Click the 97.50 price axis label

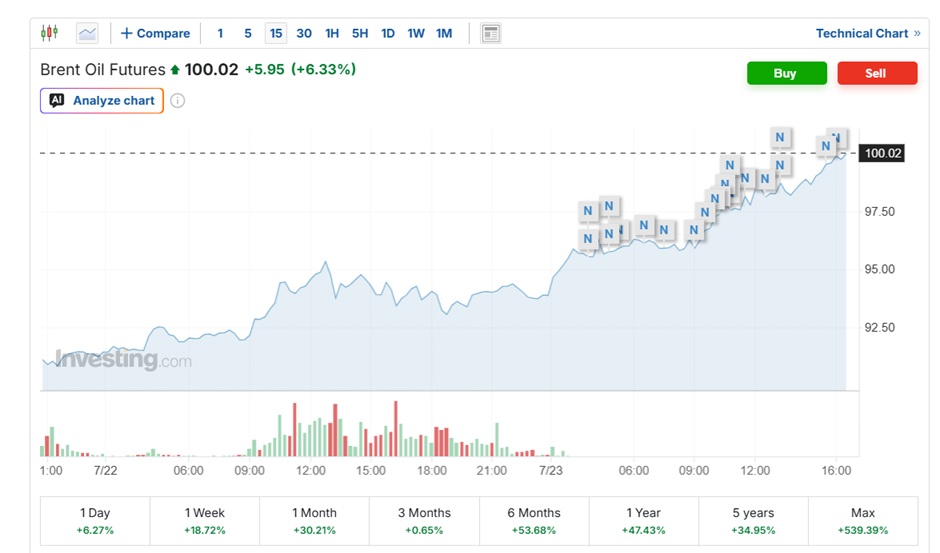(x=879, y=212)
